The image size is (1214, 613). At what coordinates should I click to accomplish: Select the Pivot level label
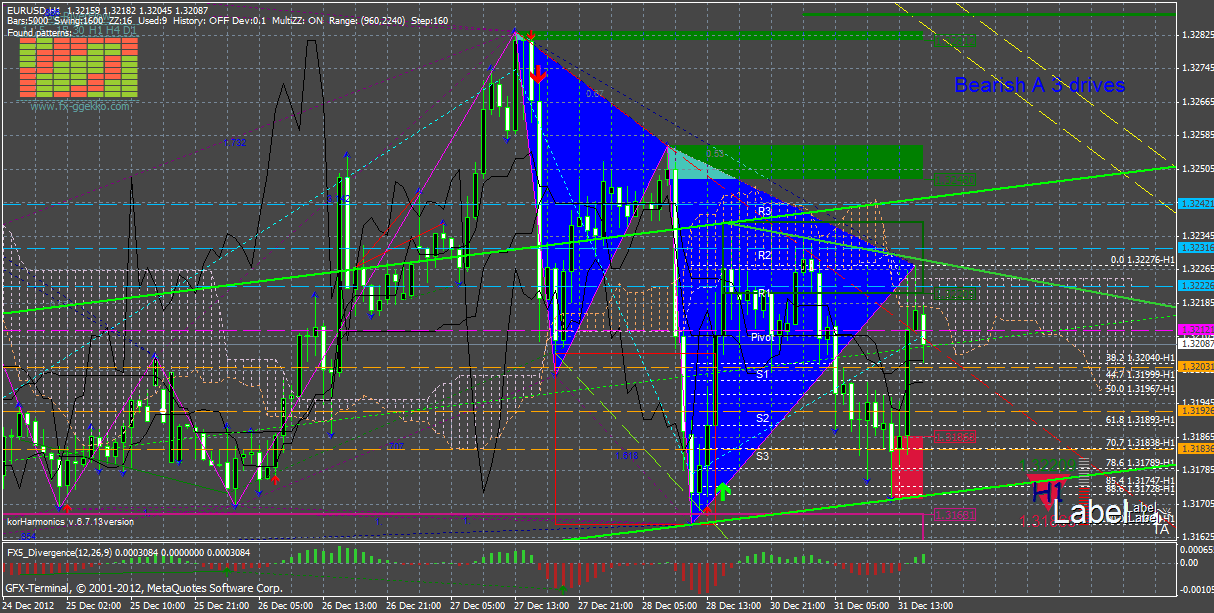(x=763, y=338)
